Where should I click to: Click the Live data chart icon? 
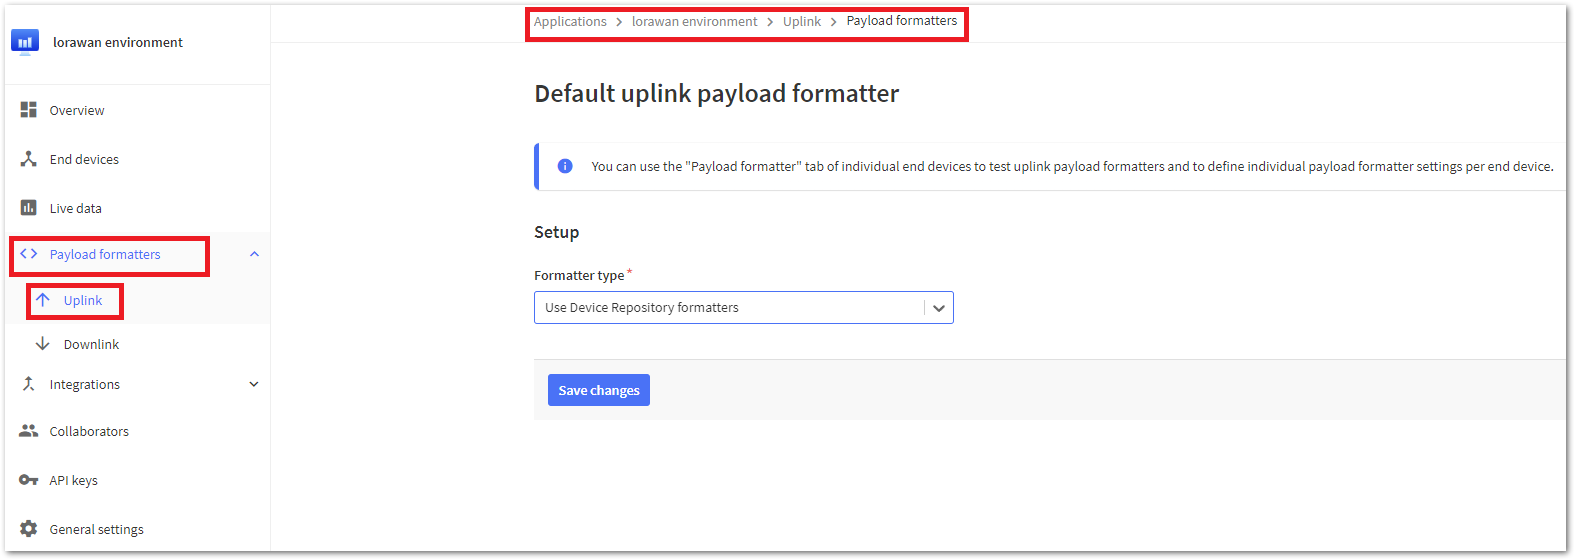(x=29, y=208)
